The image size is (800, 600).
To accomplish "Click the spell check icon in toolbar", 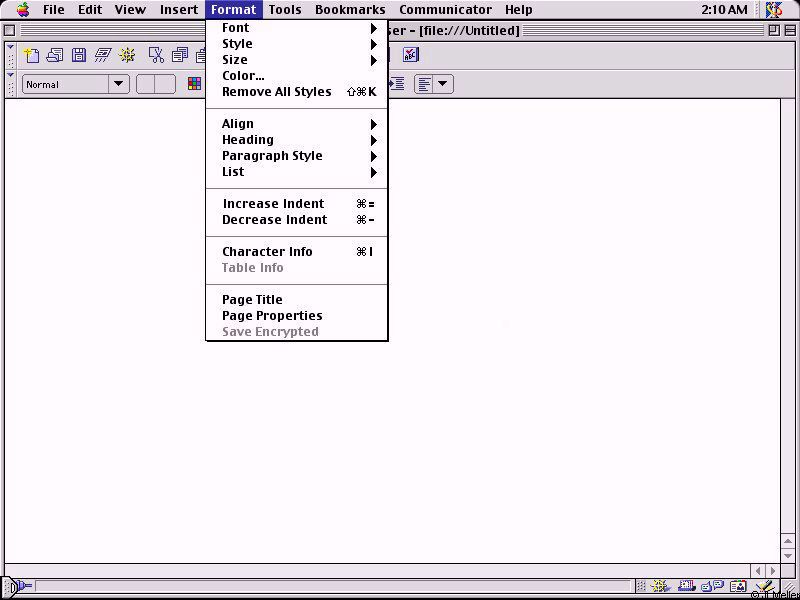I will tap(411, 55).
